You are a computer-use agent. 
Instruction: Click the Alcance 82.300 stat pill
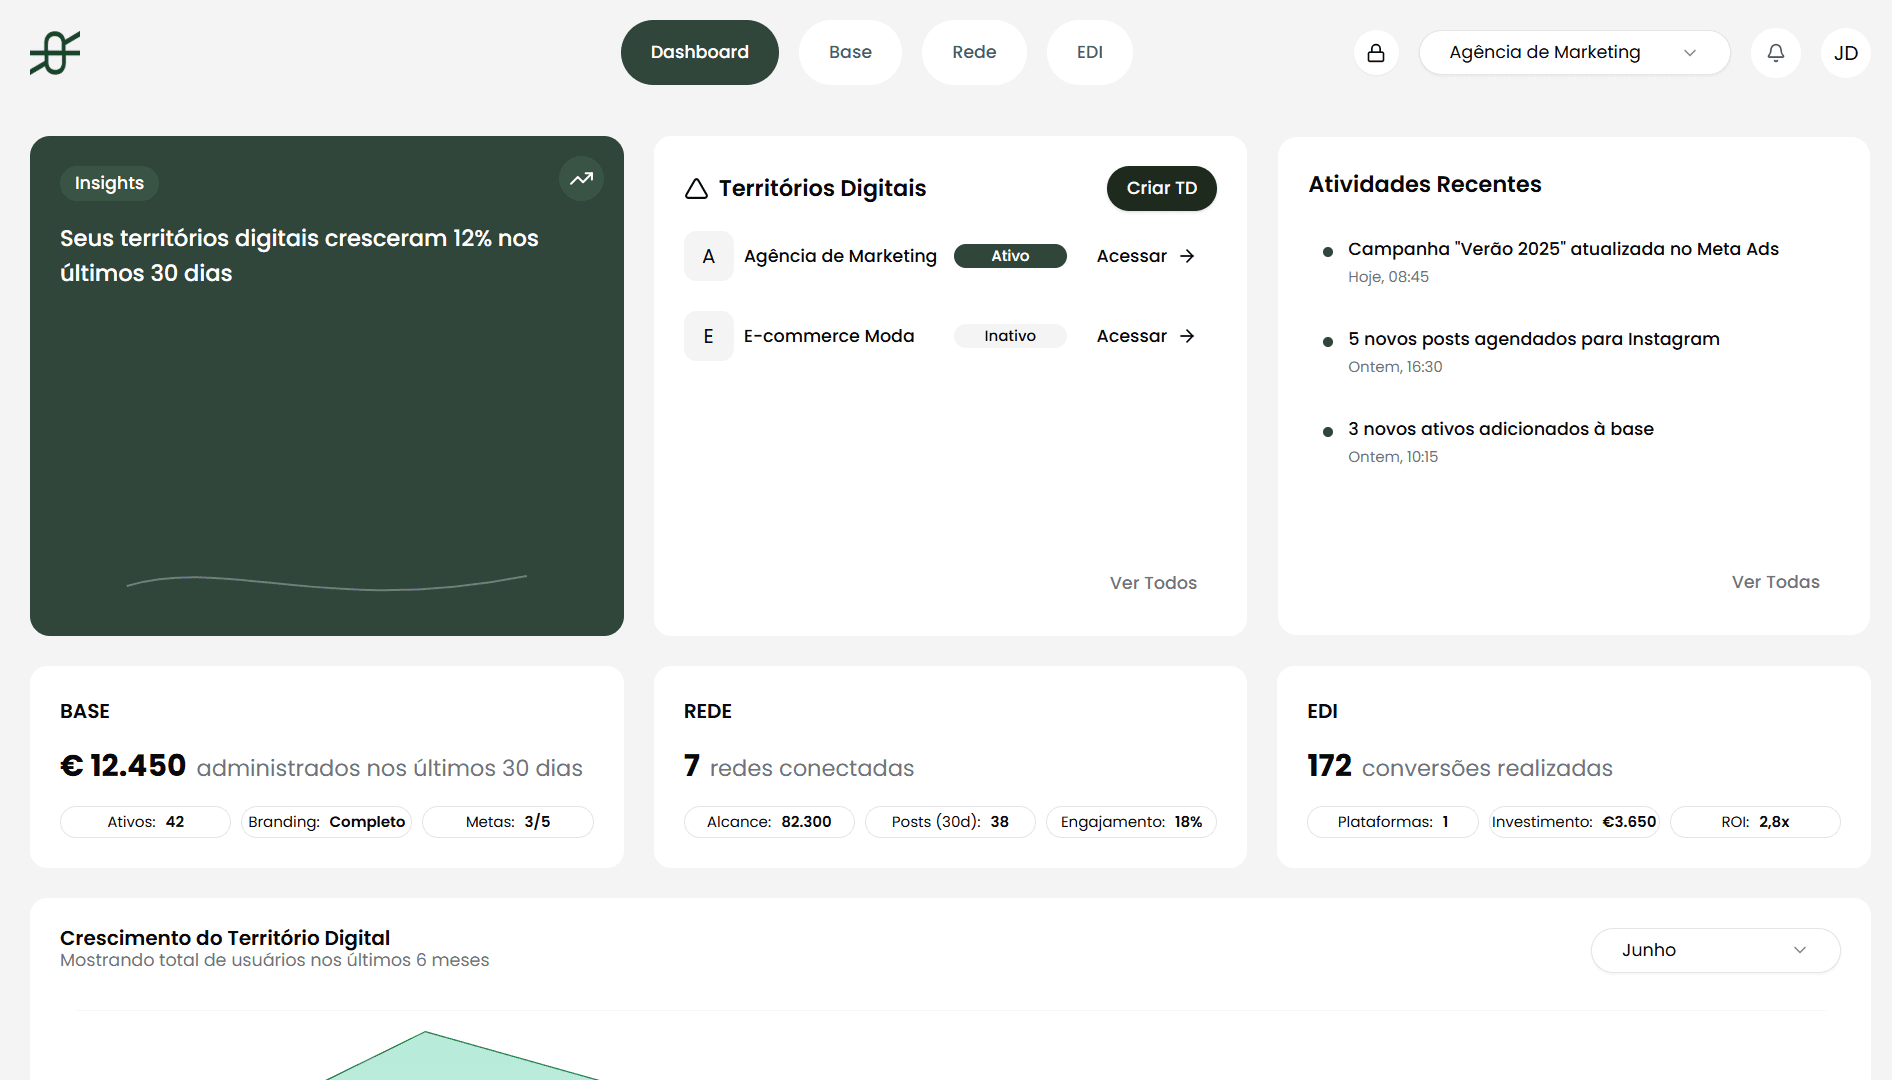(769, 821)
